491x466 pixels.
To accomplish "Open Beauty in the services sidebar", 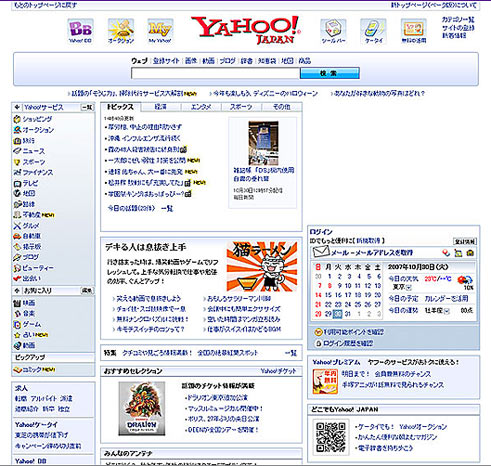I will point(38,268).
